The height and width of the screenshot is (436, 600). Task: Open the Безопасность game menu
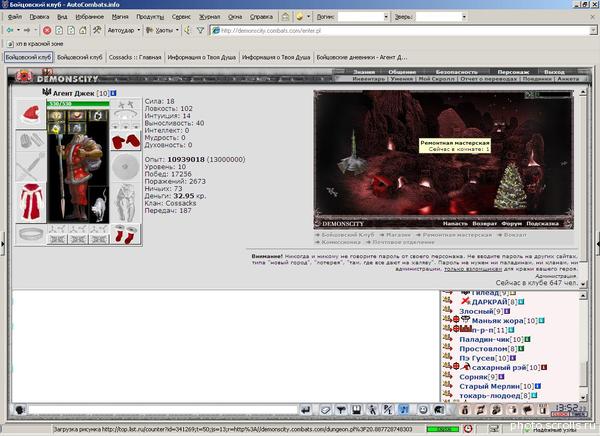pyautogui.click(x=457, y=72)
